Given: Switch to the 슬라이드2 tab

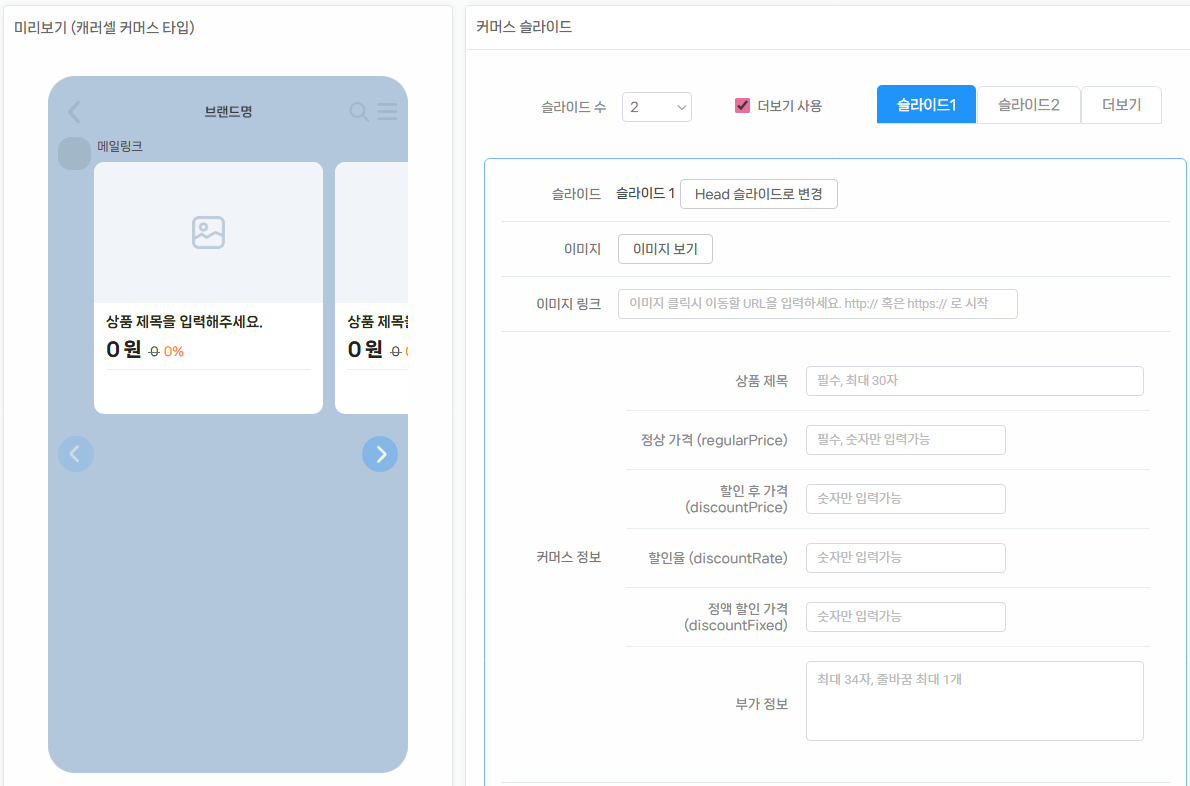Looking at the screenshot, I should [x=1028, y=105].
